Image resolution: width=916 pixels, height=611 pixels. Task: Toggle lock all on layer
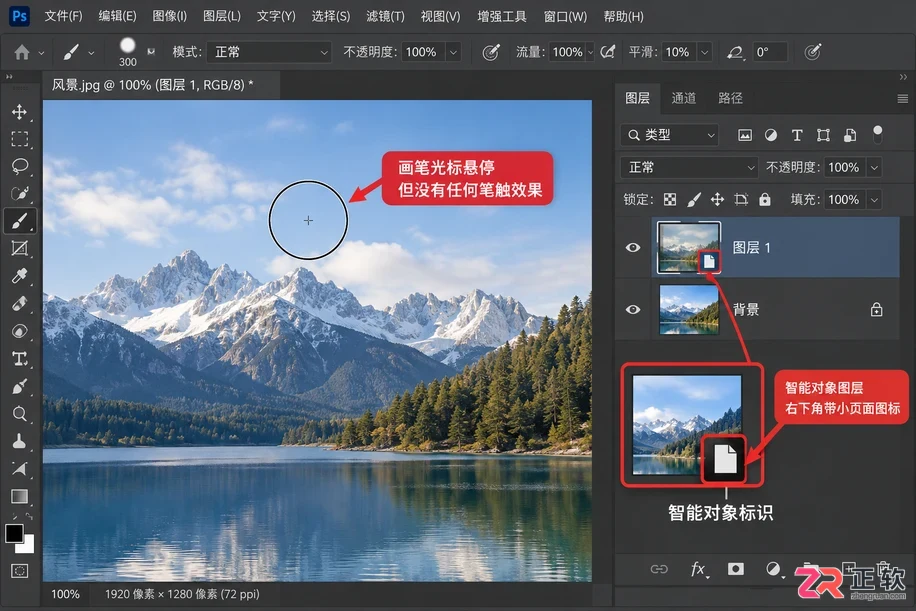point(764,200)
